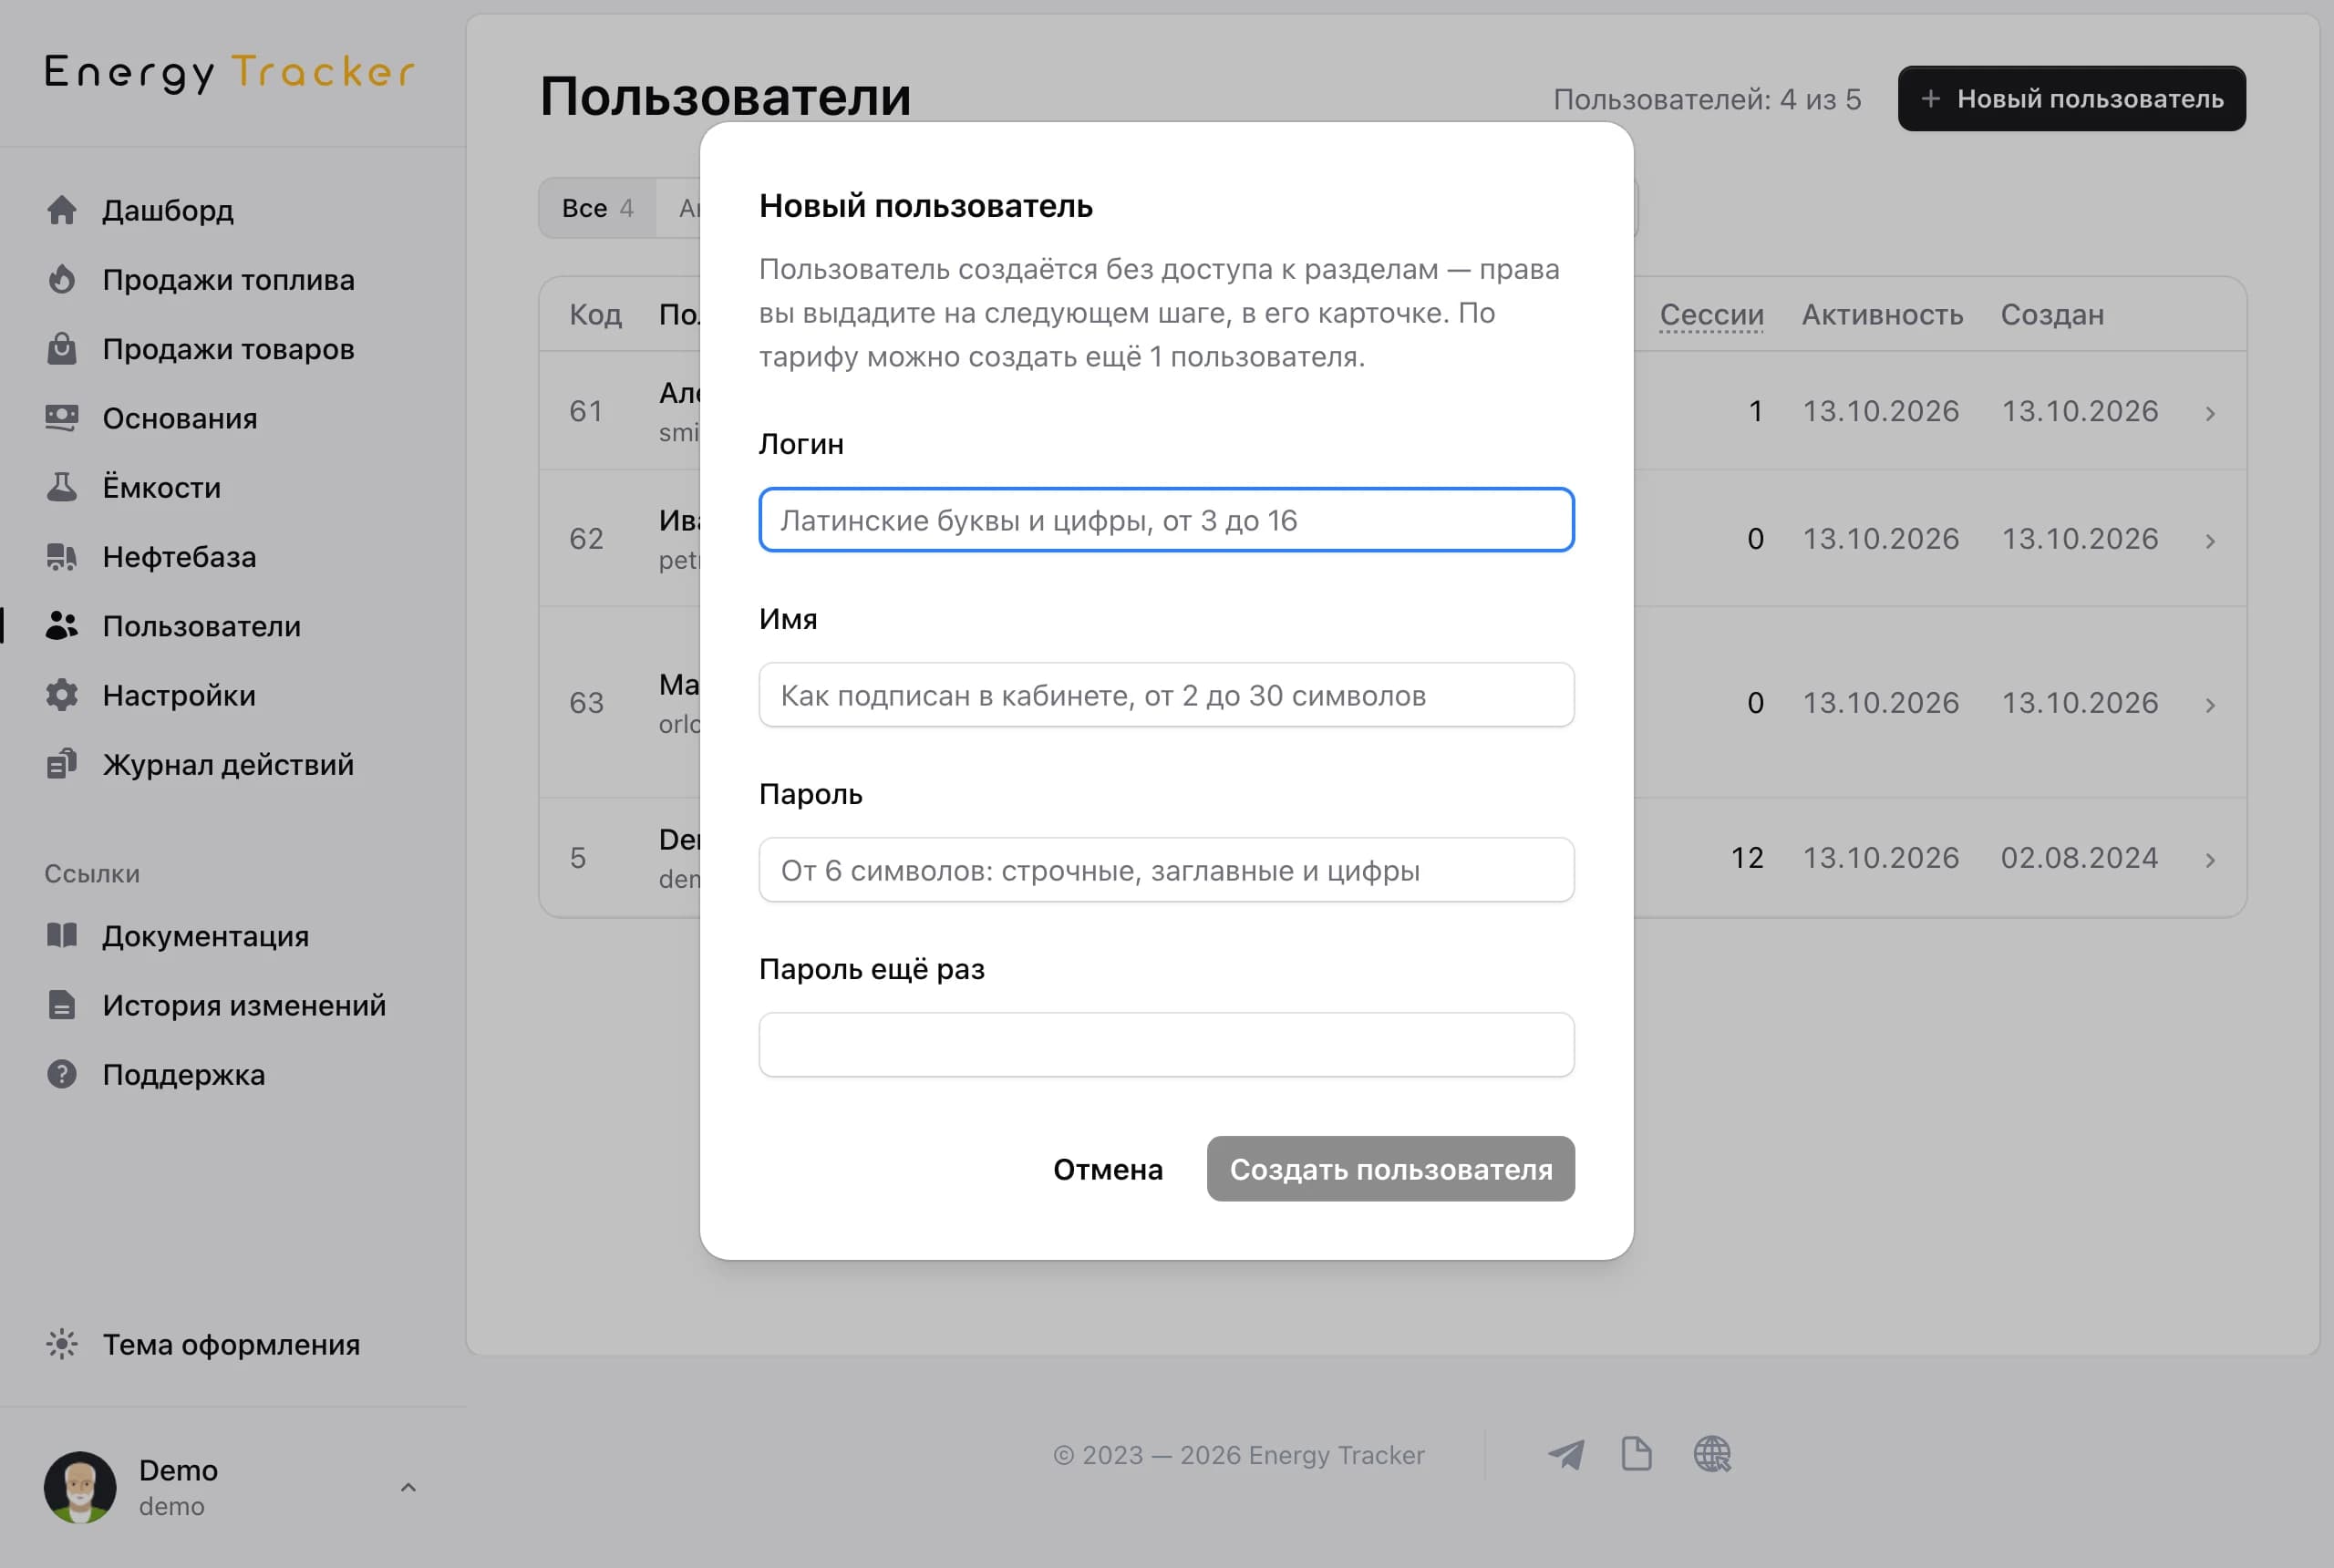This screenshot has width=2334, height=1568.
Task: Click the money icon next to Основания
Action: point(62,418)
